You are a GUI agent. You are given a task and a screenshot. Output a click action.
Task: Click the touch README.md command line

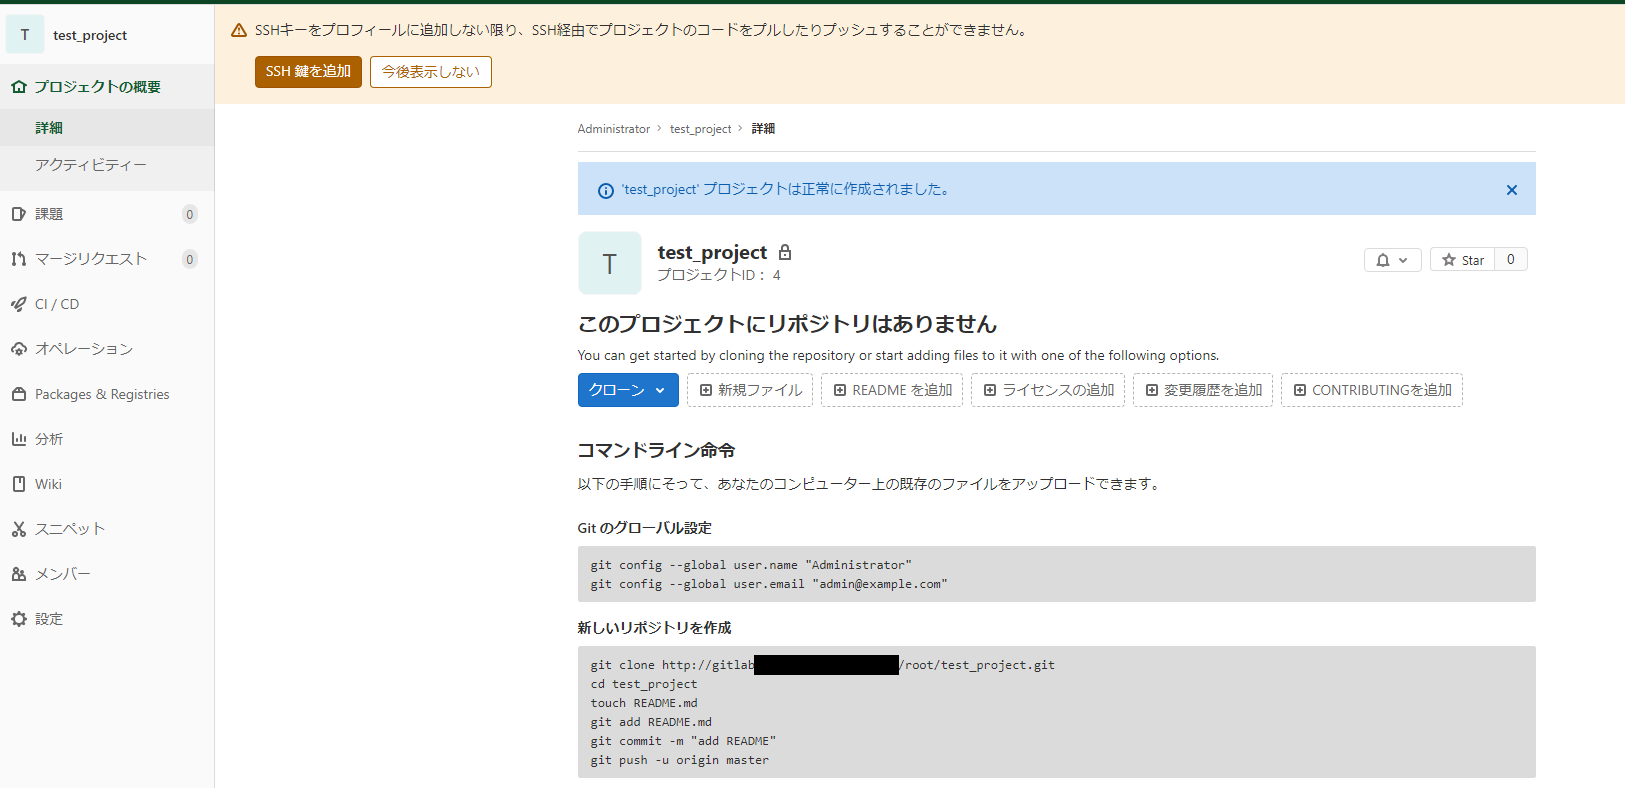[644, 703]
